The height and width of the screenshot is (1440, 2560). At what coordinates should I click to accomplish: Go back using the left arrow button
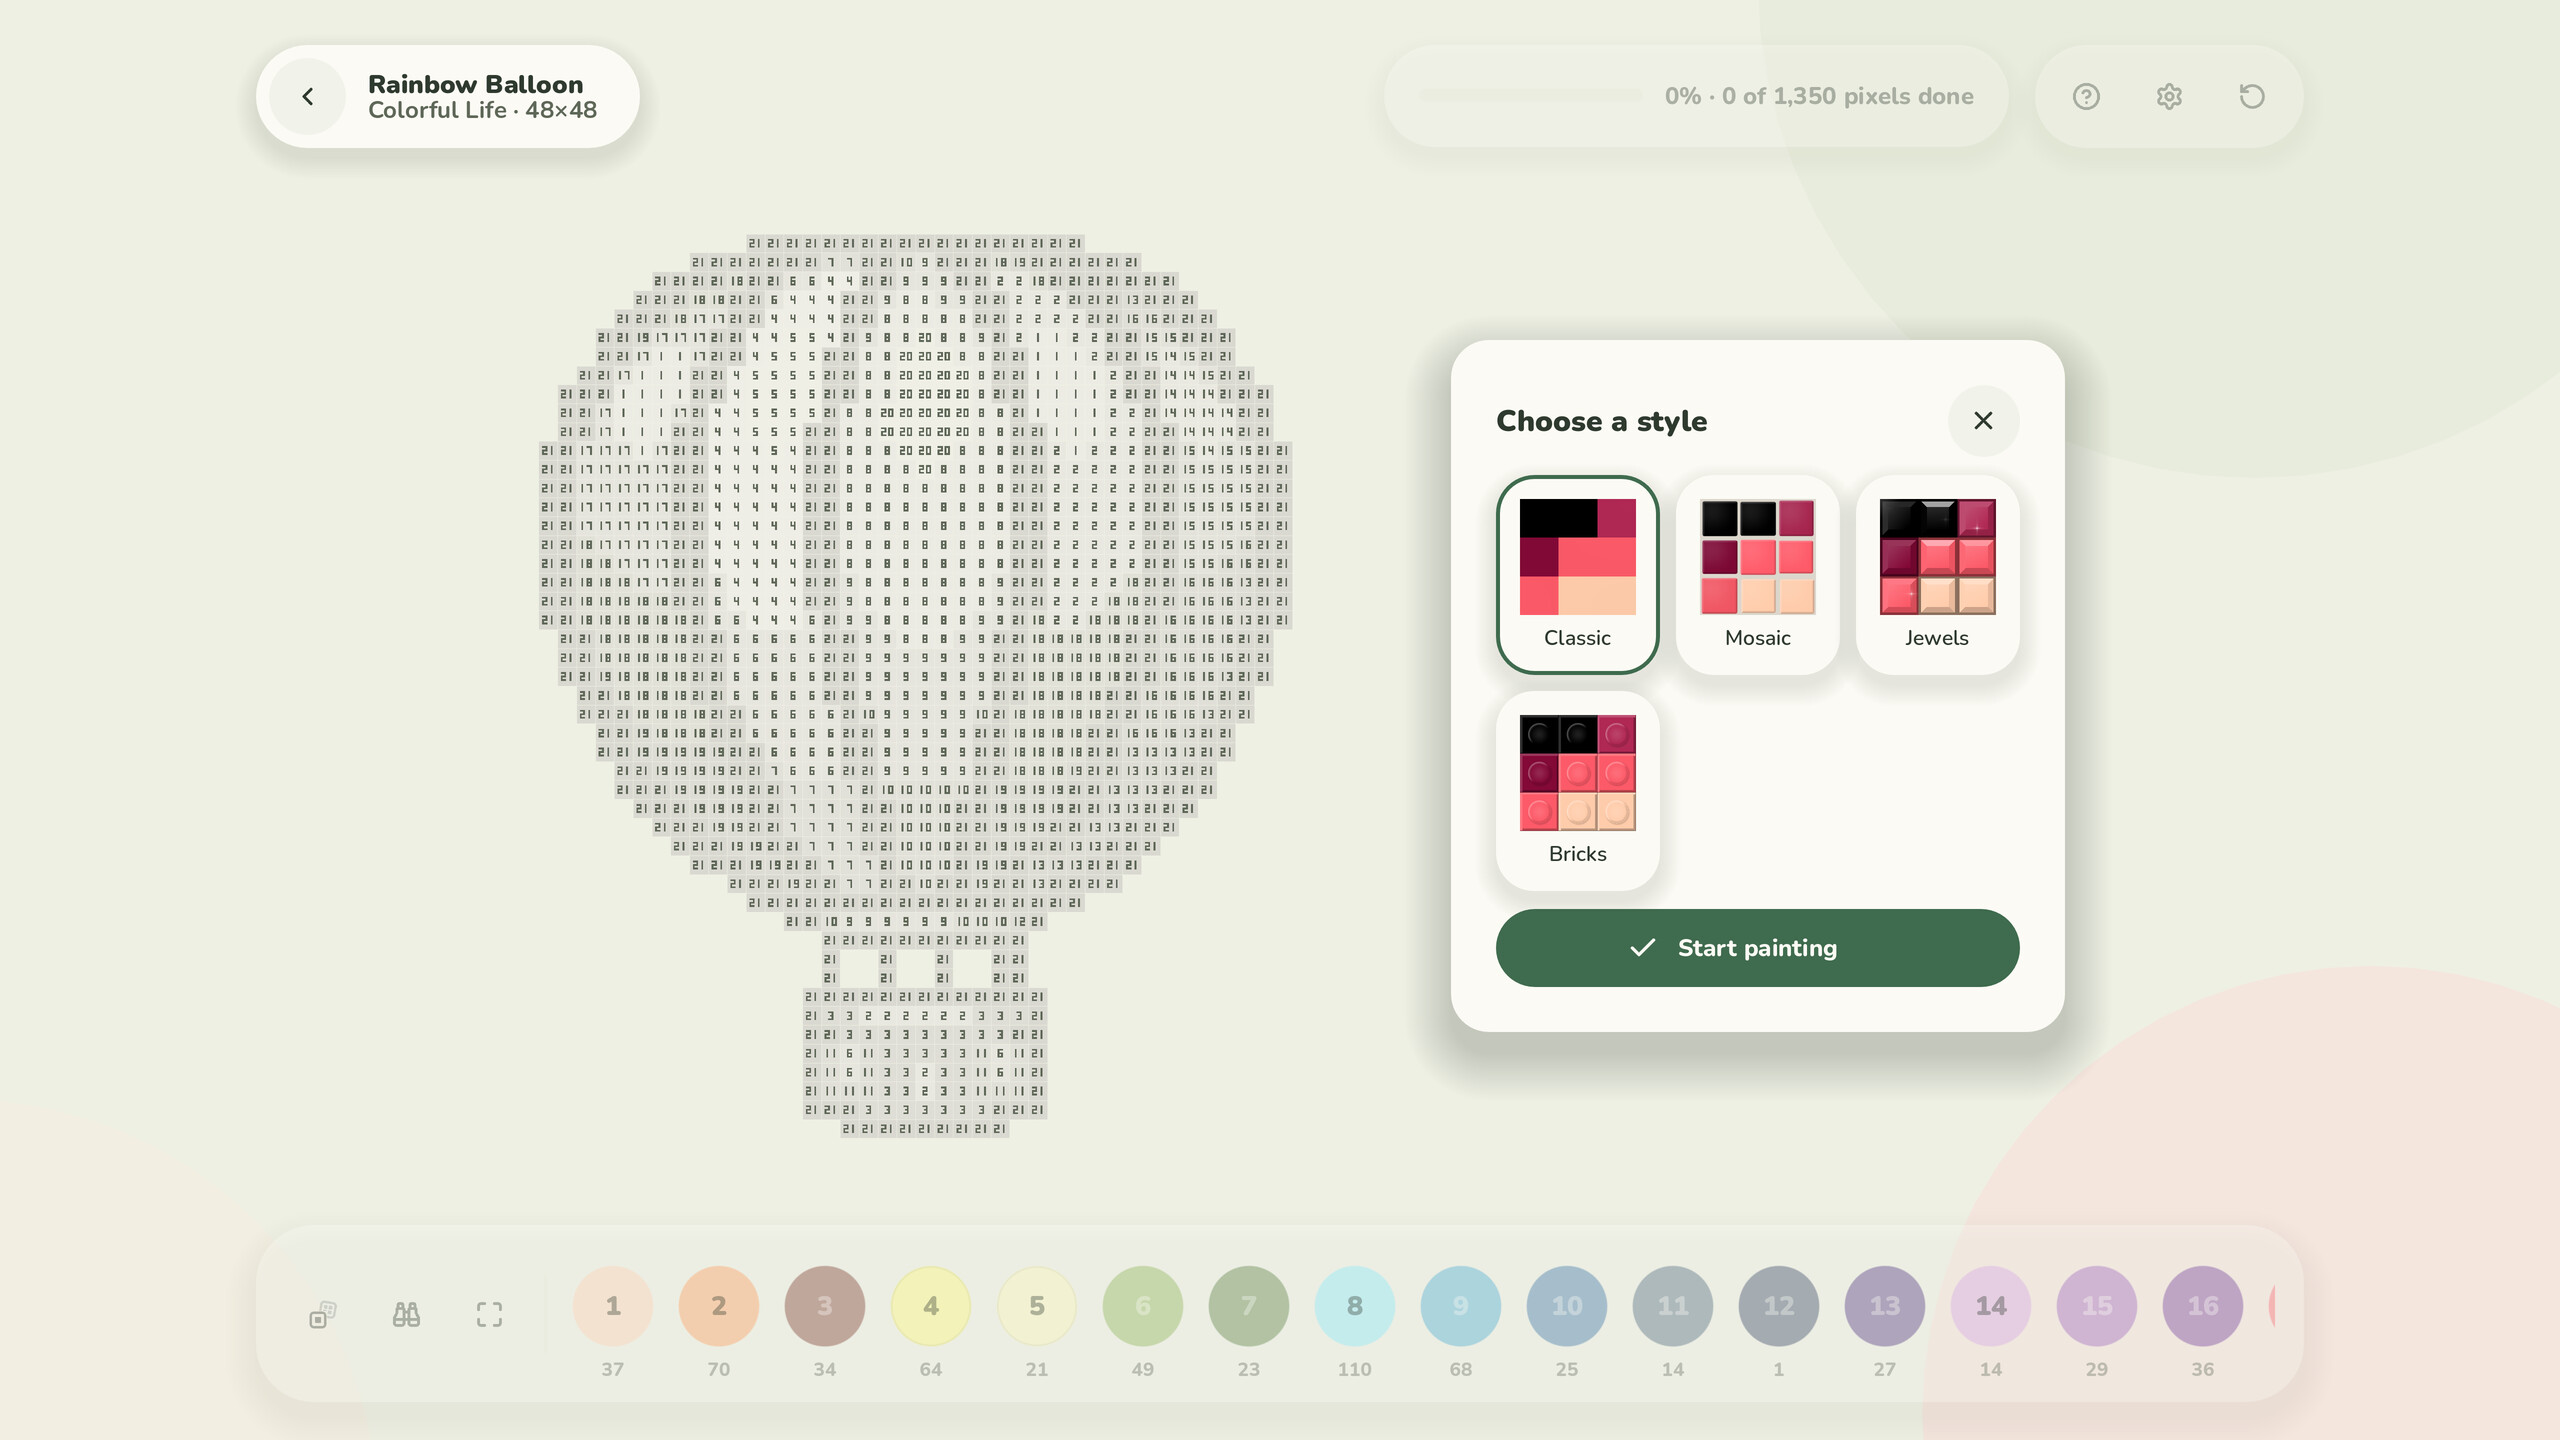pos(308,97)
